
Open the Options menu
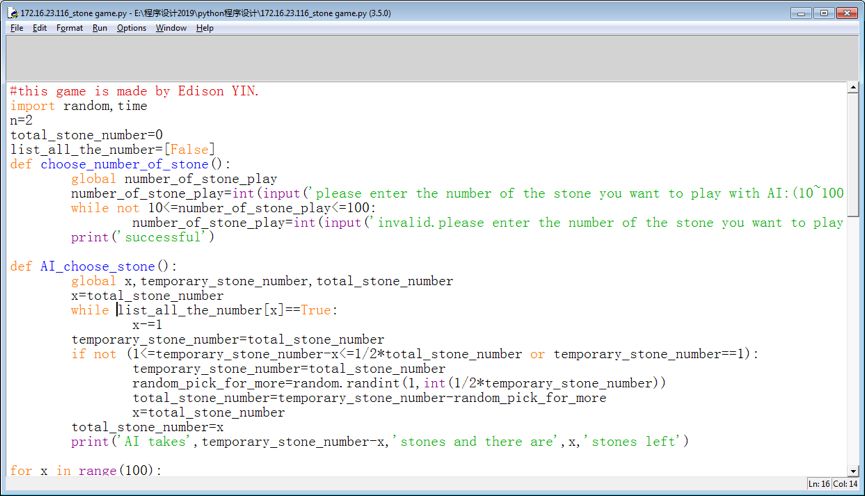[131, 28]
